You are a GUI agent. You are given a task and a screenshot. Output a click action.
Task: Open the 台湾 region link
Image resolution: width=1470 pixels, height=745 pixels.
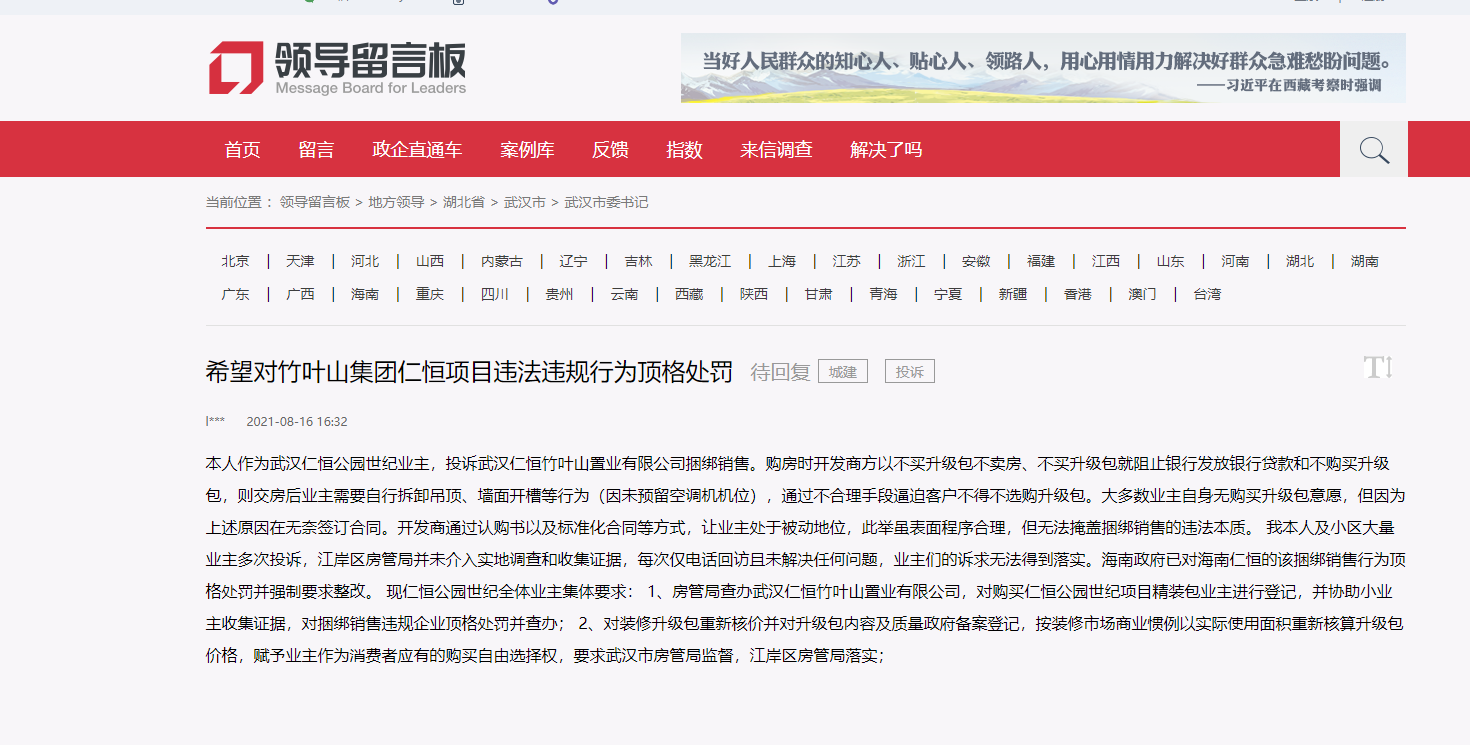point(1207,294)
